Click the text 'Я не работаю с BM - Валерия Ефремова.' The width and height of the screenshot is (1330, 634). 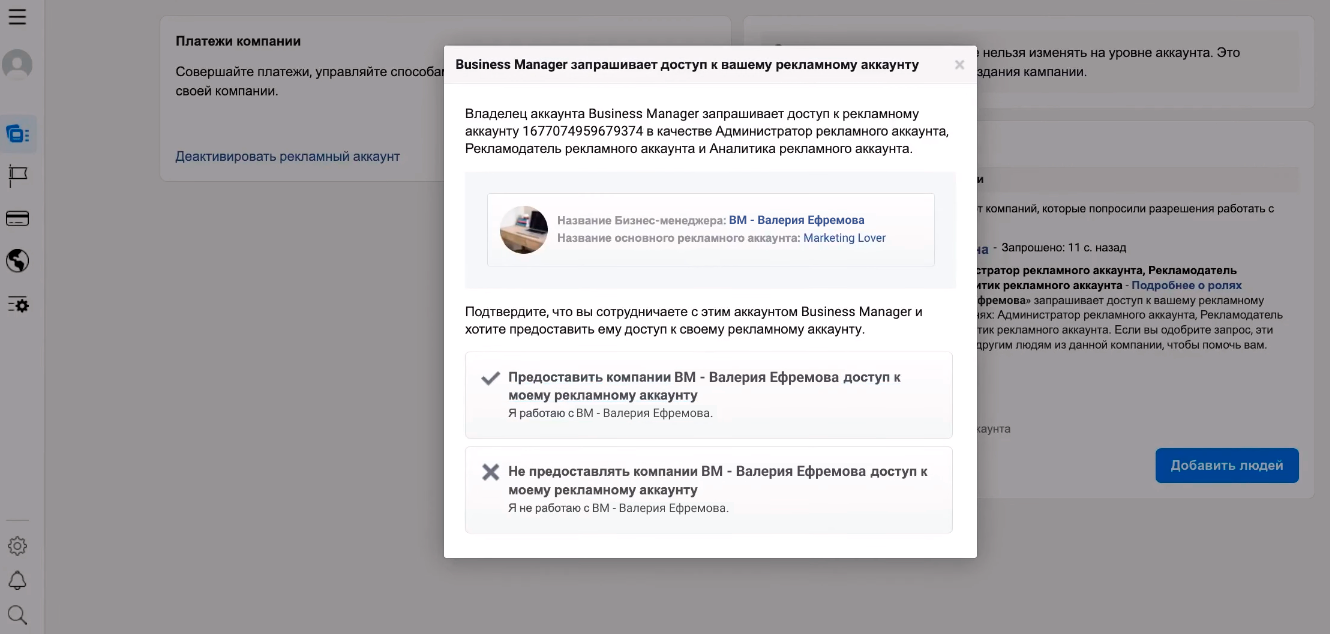click(x=618, y=508)
